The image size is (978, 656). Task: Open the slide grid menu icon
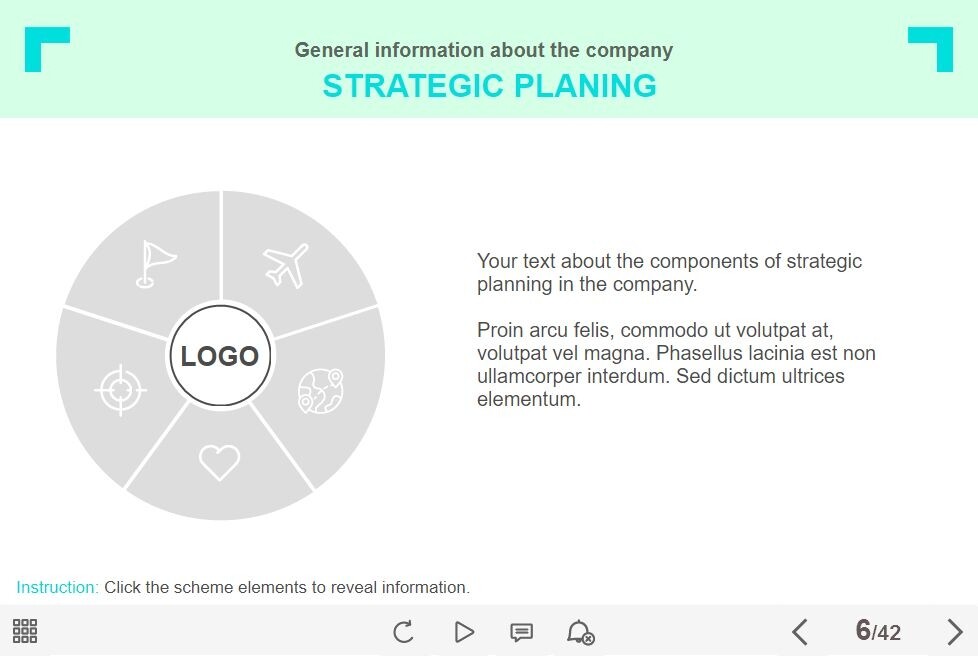[25, 631]
